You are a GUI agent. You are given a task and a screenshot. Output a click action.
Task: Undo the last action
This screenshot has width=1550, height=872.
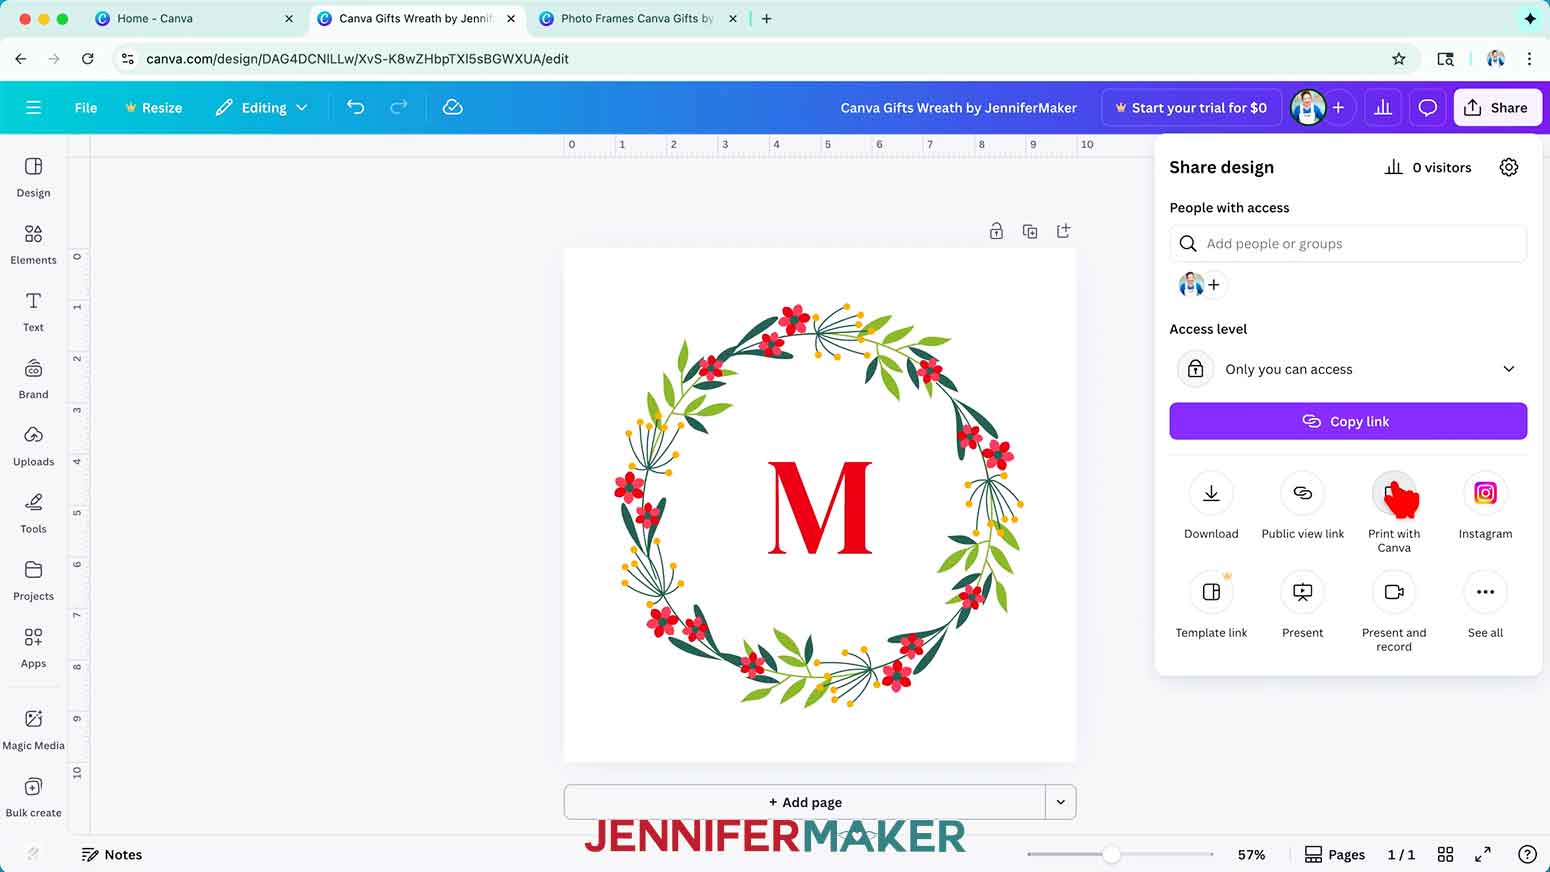(355, 107)
